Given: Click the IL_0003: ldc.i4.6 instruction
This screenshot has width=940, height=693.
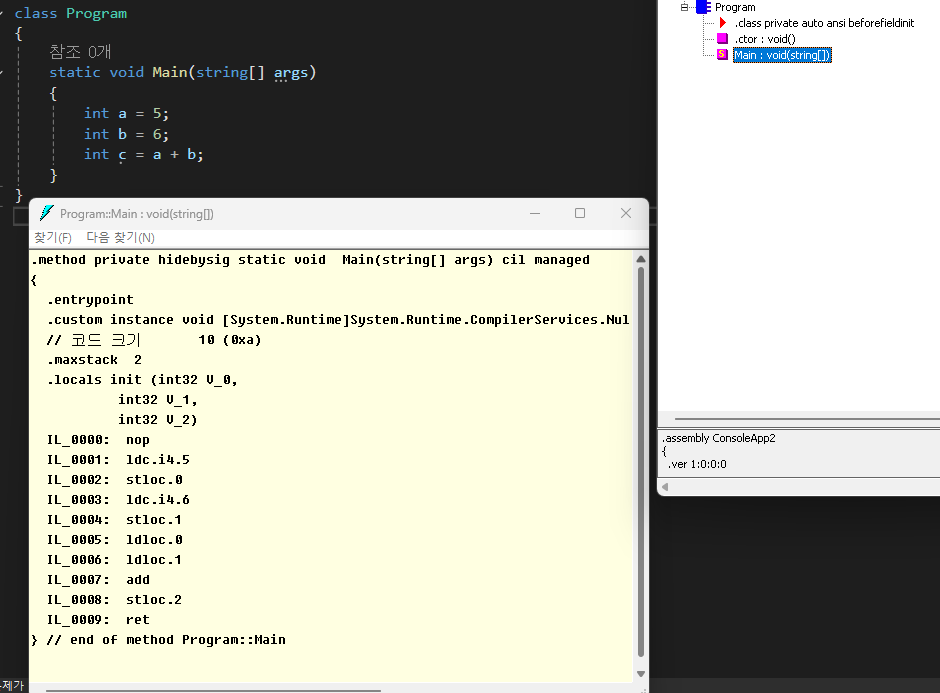Looking at the screenshot, I should point(118,500).
